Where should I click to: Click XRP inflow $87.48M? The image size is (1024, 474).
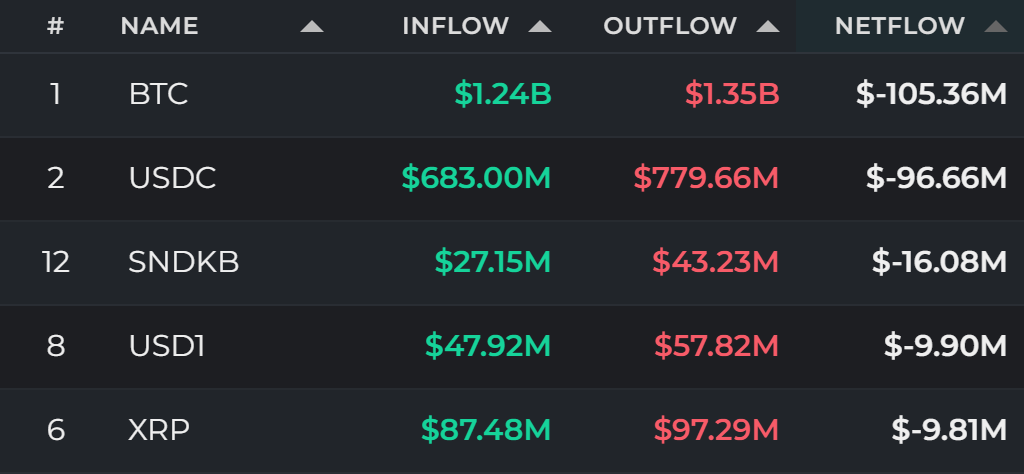click(486, 430)
